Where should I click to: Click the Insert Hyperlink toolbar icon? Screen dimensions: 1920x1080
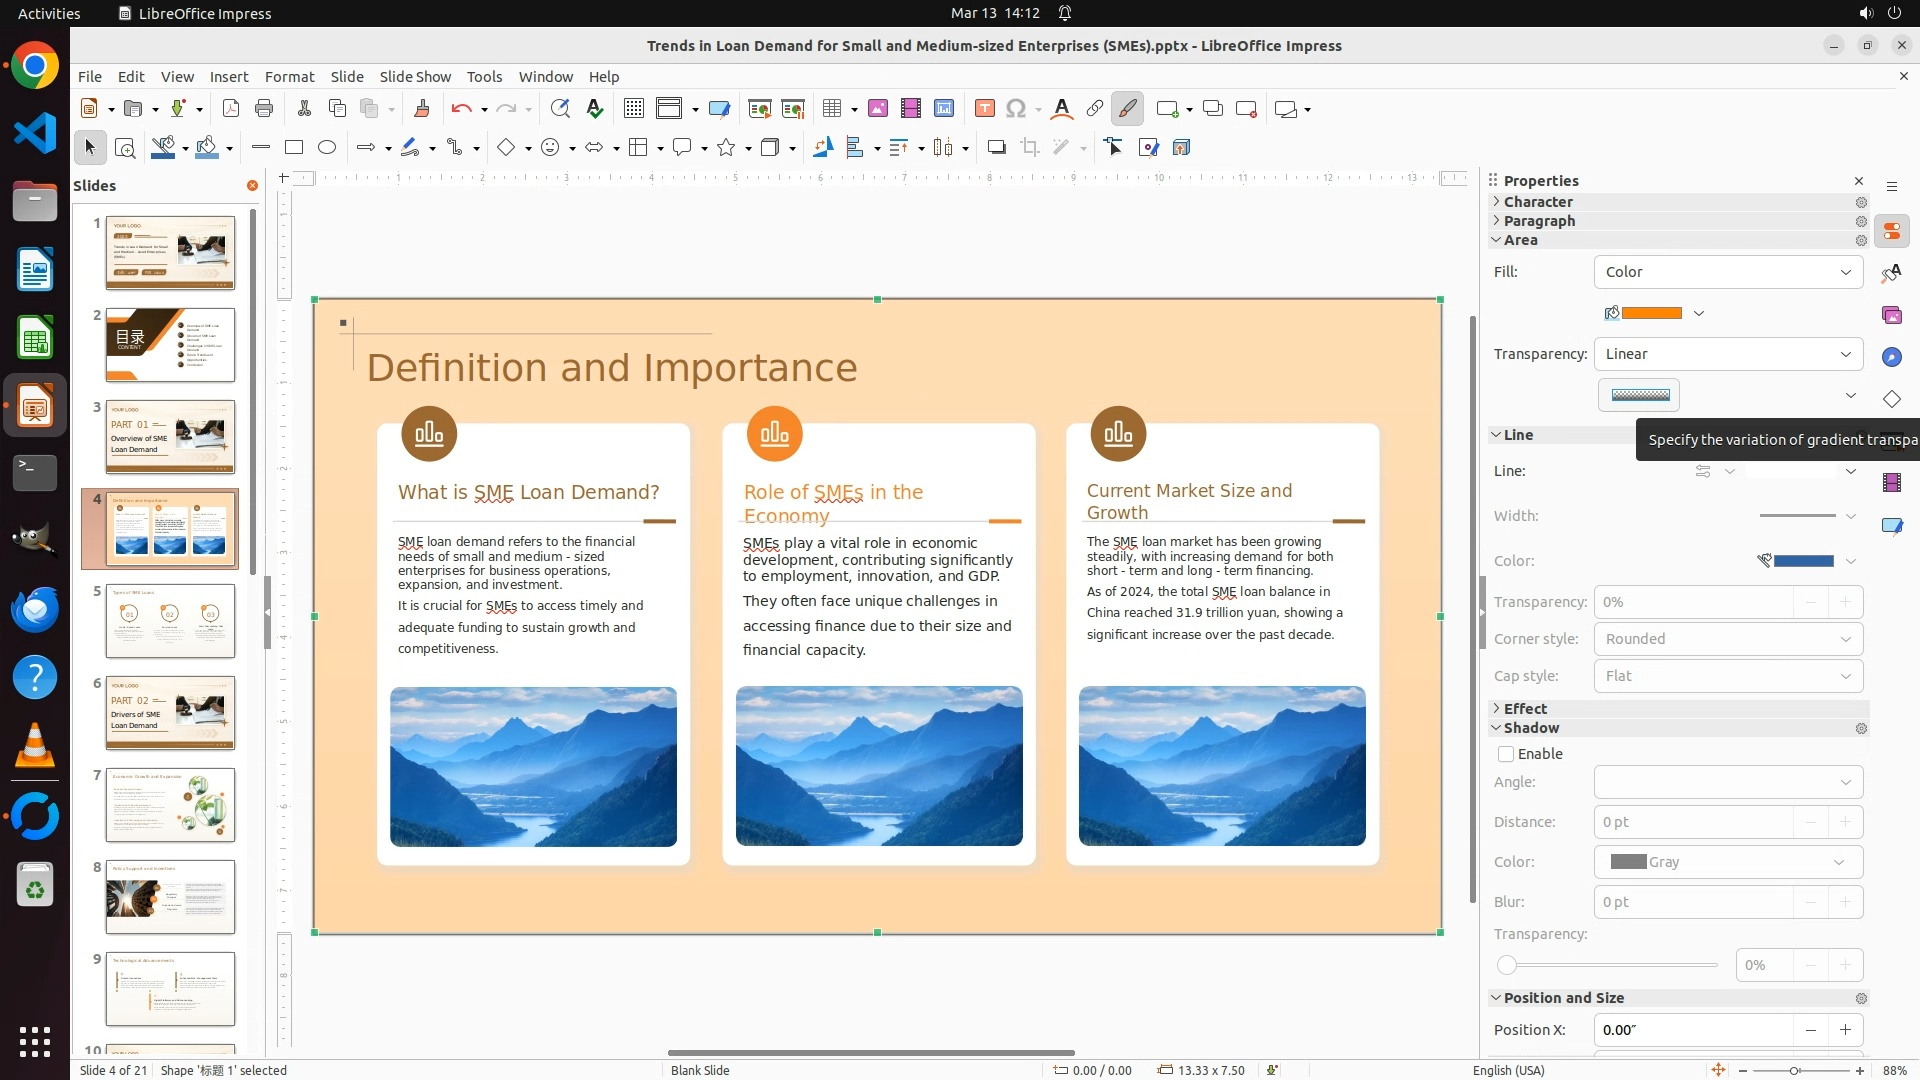tap(1095, 109)
